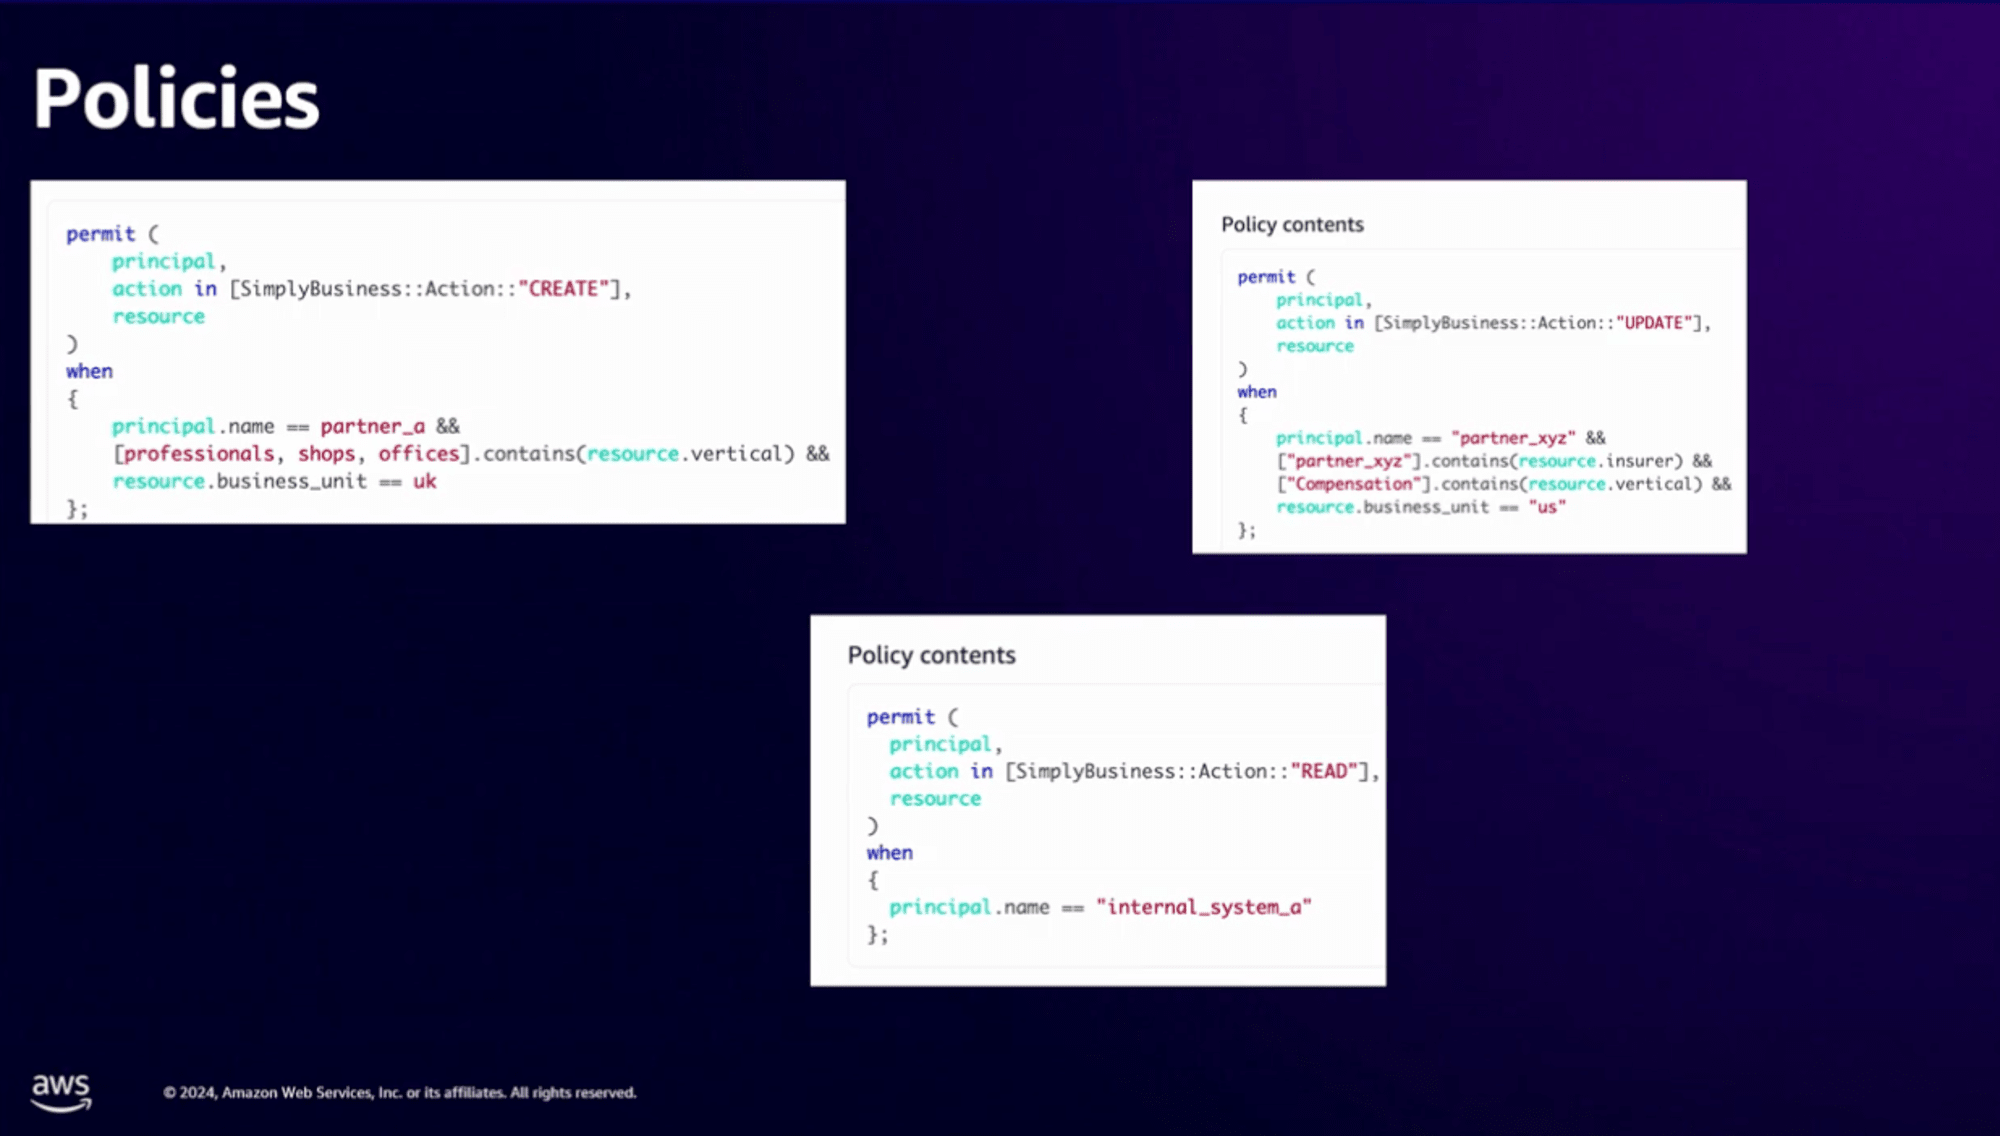Click the "principal," parameter line in the UPDATE policy
2000x1136 pixels.
1323,300
